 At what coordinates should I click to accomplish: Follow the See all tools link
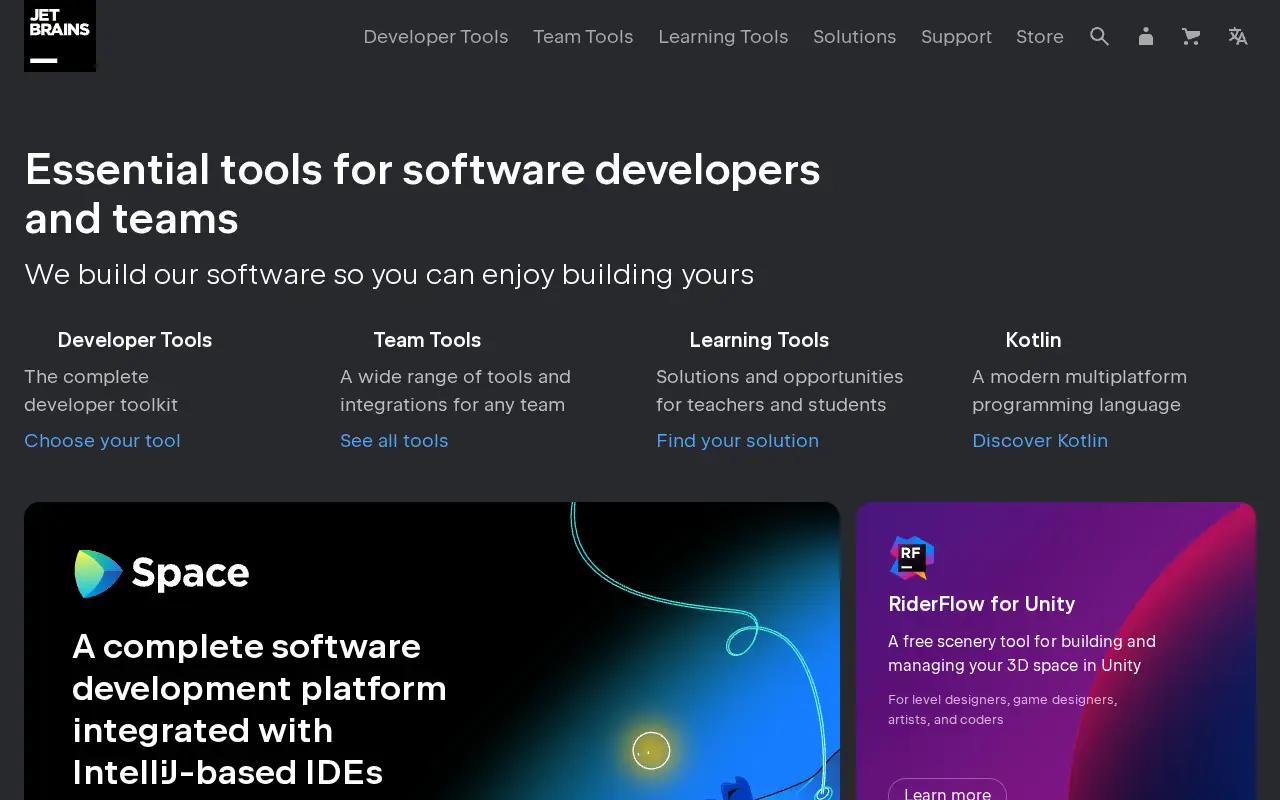394,441
